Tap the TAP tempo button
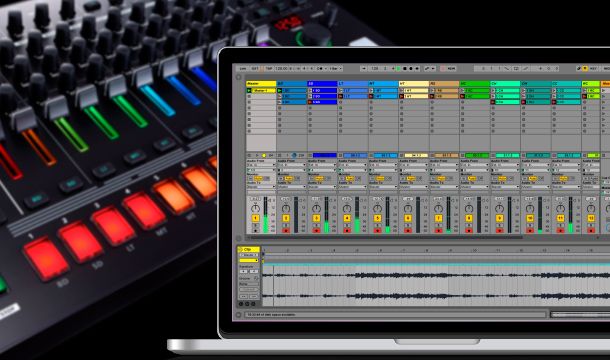610x360 pixels. point(269,68)
